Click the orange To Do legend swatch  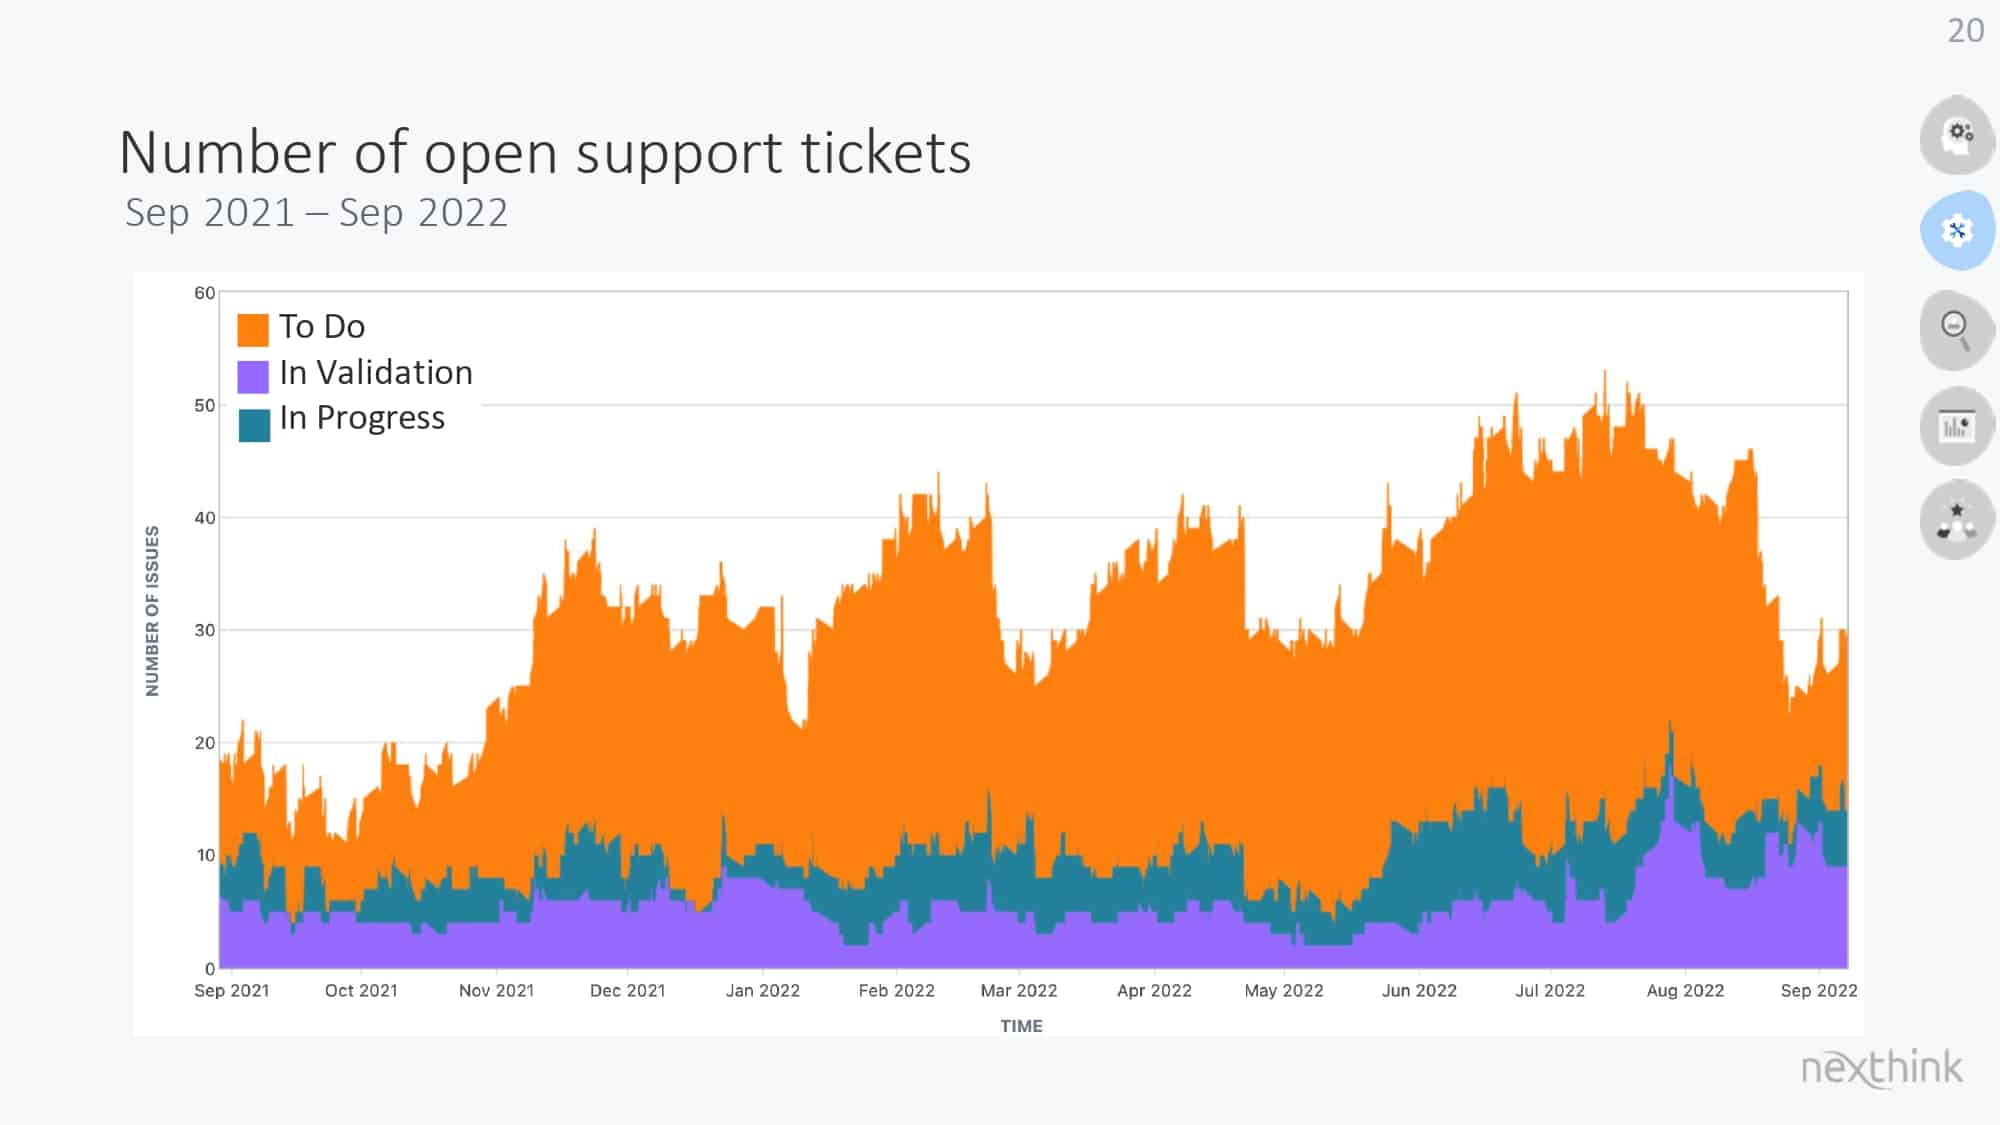click(253, 329)
